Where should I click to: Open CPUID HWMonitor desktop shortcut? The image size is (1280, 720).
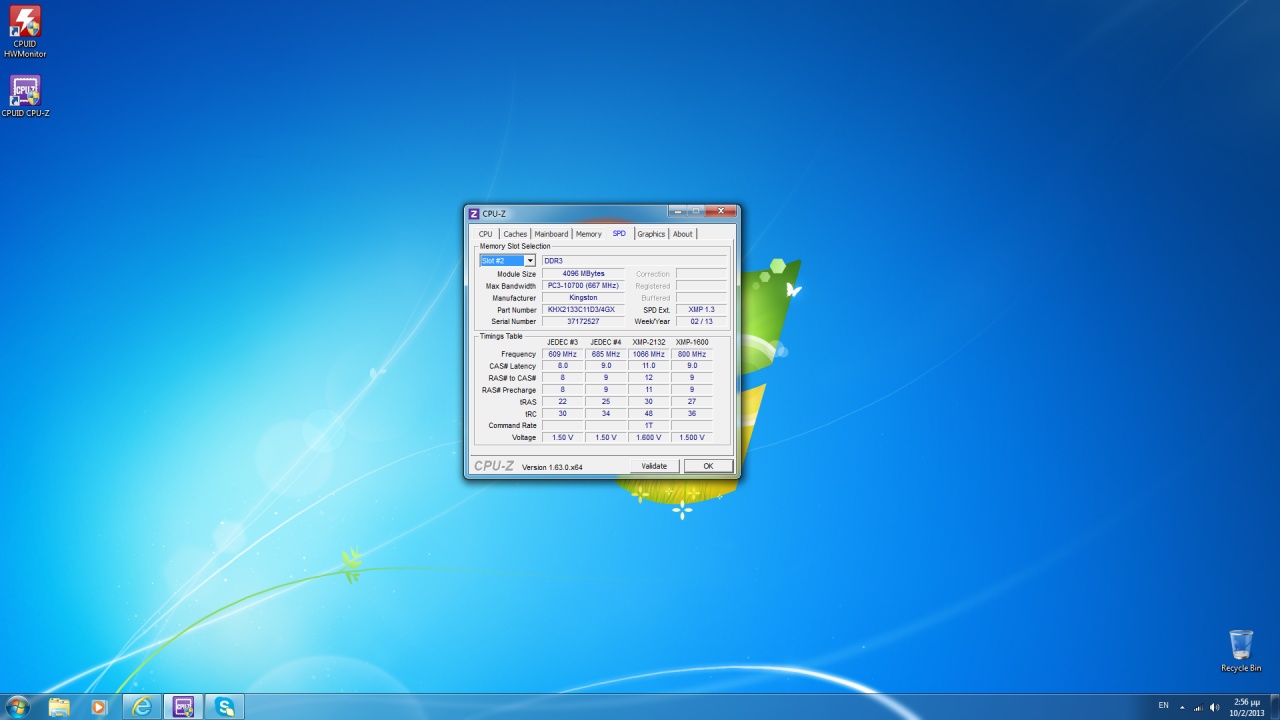click(x=25, y=31)
